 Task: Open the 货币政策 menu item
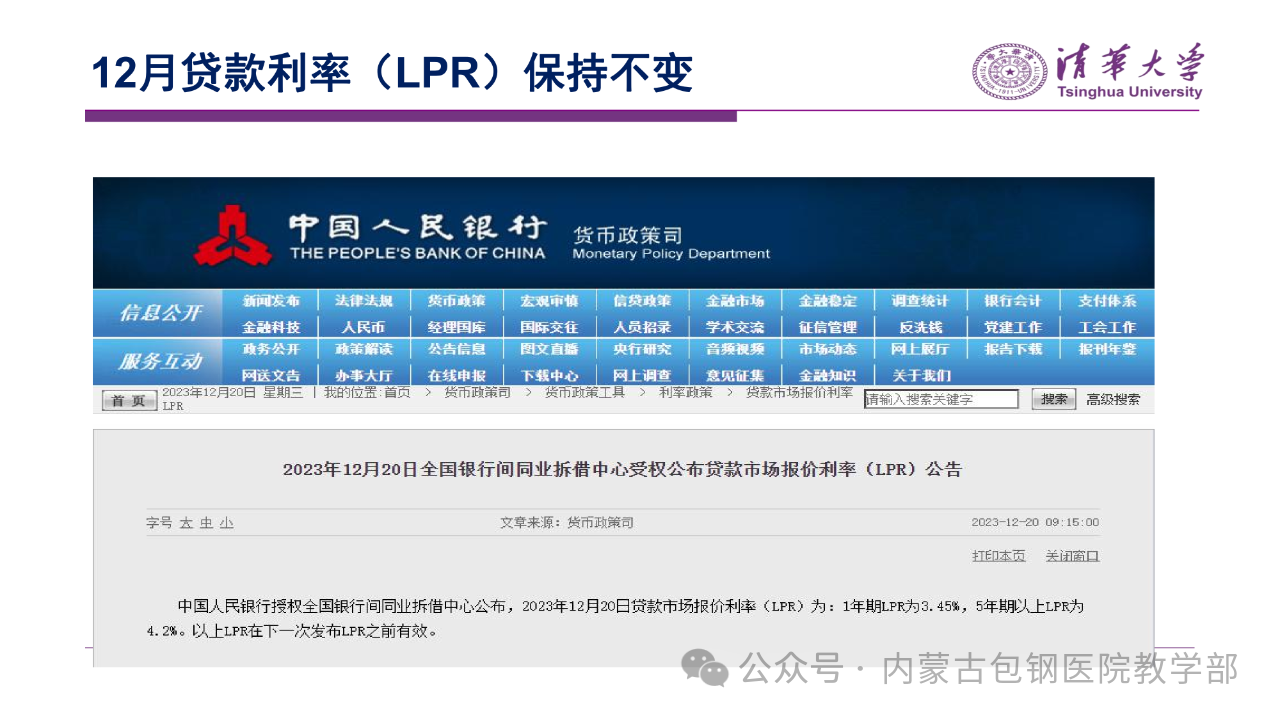click(x=457, y=301)
